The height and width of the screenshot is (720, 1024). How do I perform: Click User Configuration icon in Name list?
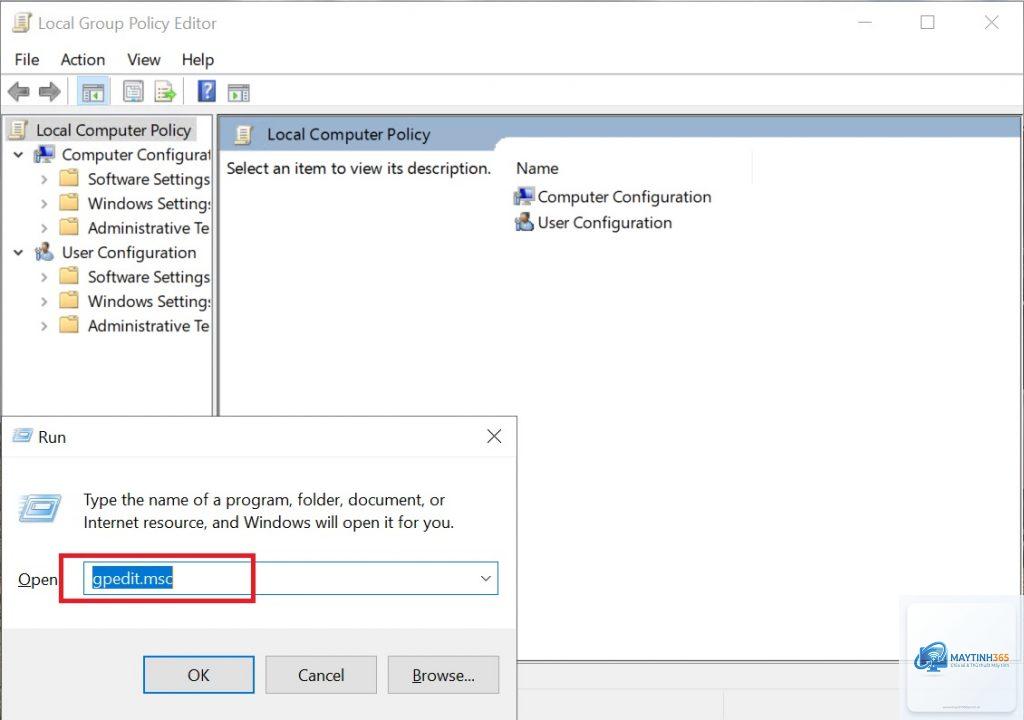[x=524, y=222]
